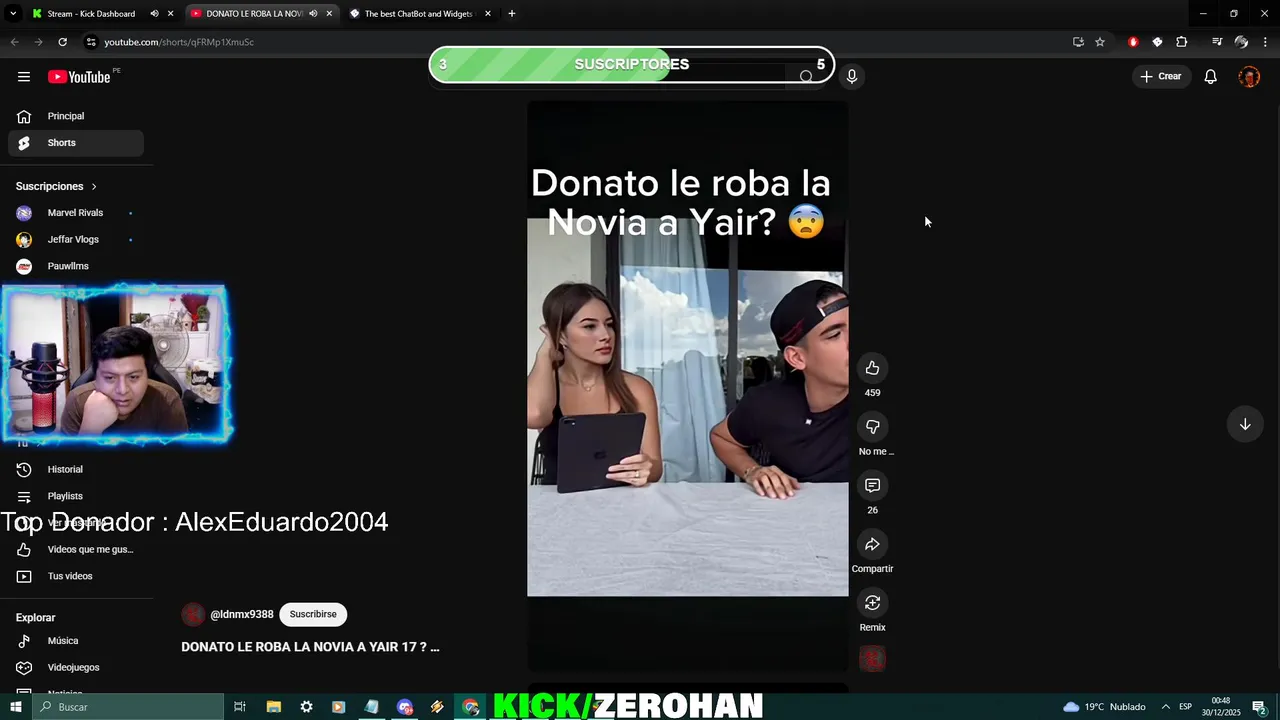Screen dimensions: 1280x720
Task: Expand the Suscripciones section chevron
Action: 94,187
